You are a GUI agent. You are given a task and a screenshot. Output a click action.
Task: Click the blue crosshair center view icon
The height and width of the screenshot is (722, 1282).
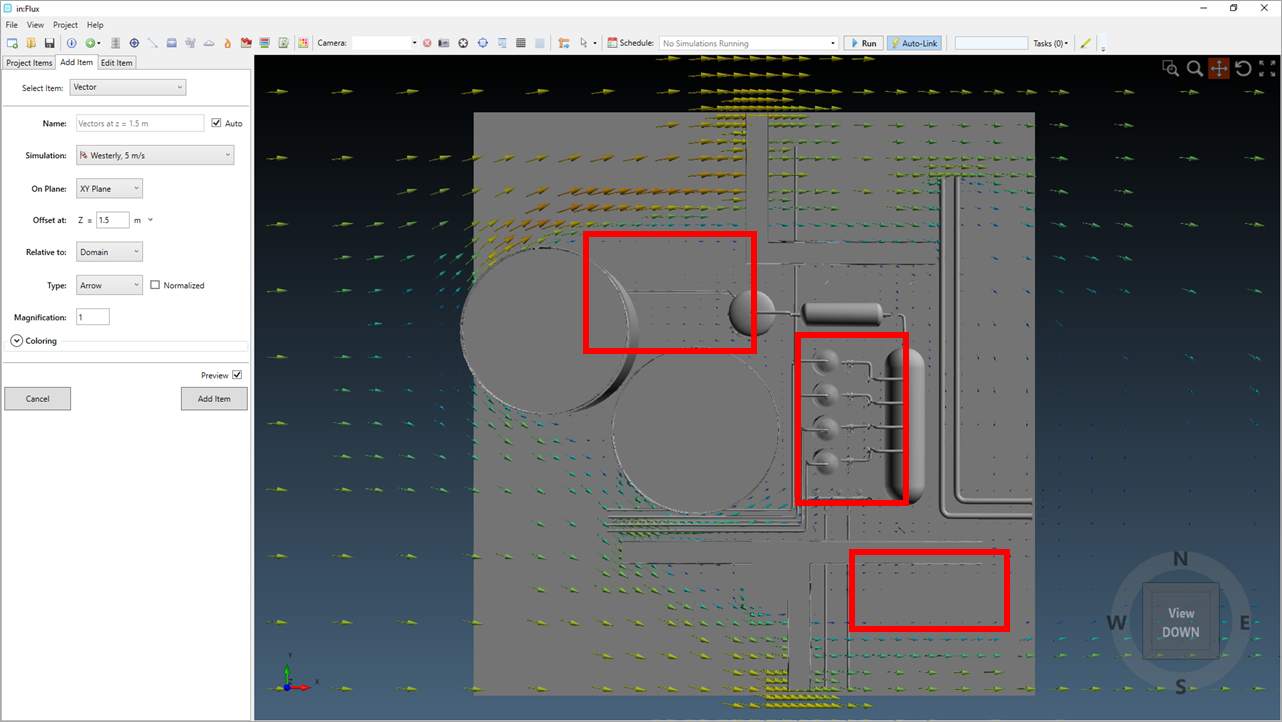point(483,43)
